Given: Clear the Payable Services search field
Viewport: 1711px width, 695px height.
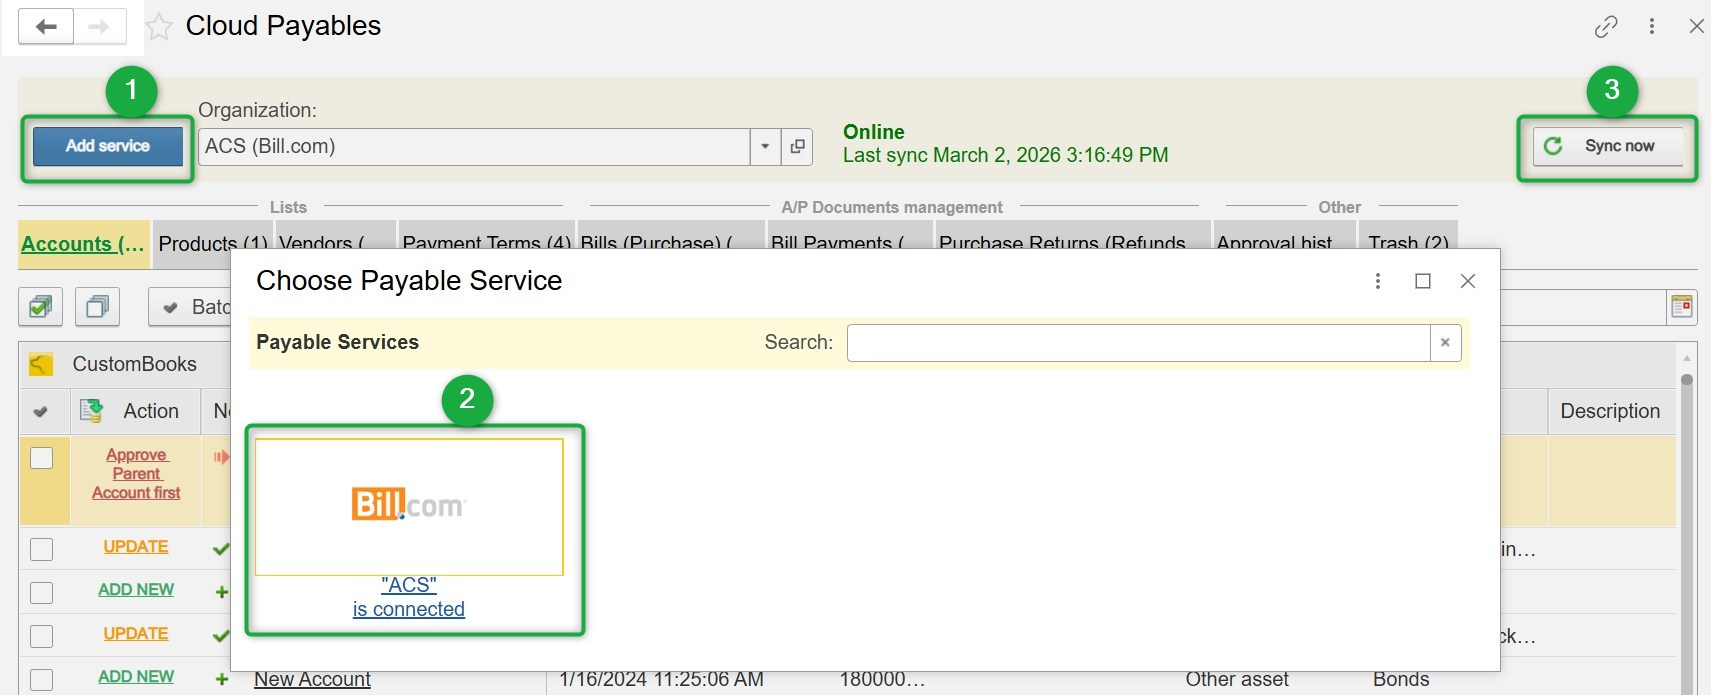Looking at the screenshot, I should (x=1445, y=343).
